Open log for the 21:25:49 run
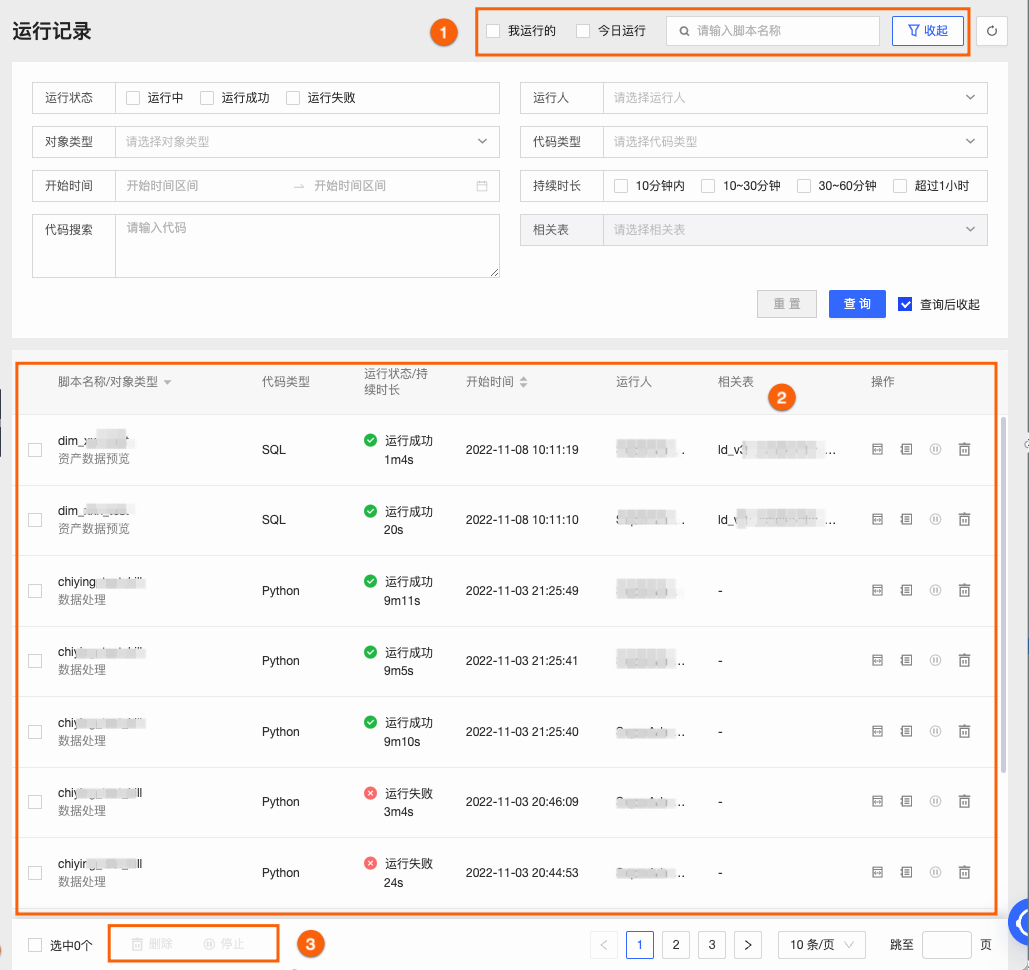Image resolution: width=1029 pixels, height=970 pixels. point(906,591)
